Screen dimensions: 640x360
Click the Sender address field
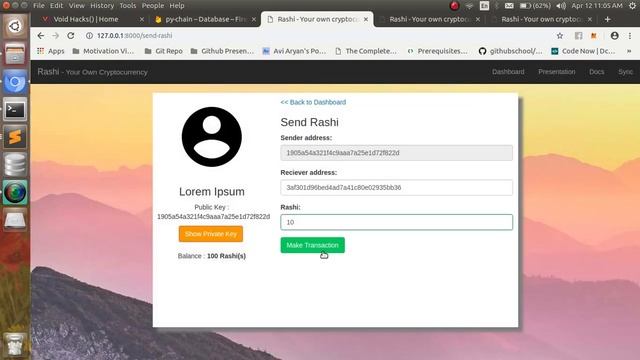pyautogui.click(x=396, y=153)
